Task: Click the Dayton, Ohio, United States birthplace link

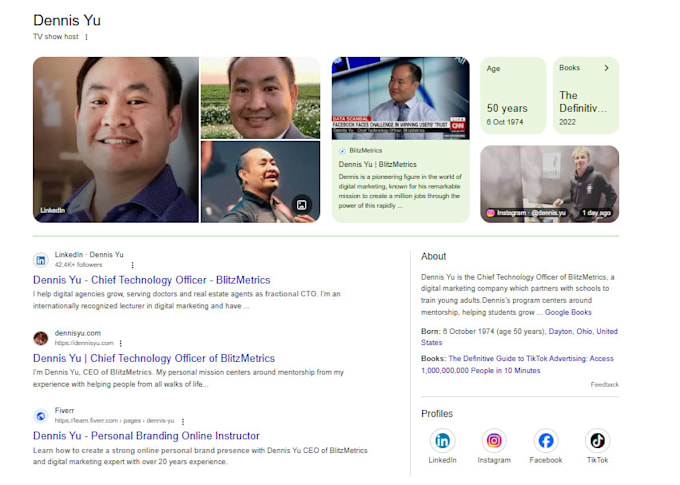Action: point(519,337)
